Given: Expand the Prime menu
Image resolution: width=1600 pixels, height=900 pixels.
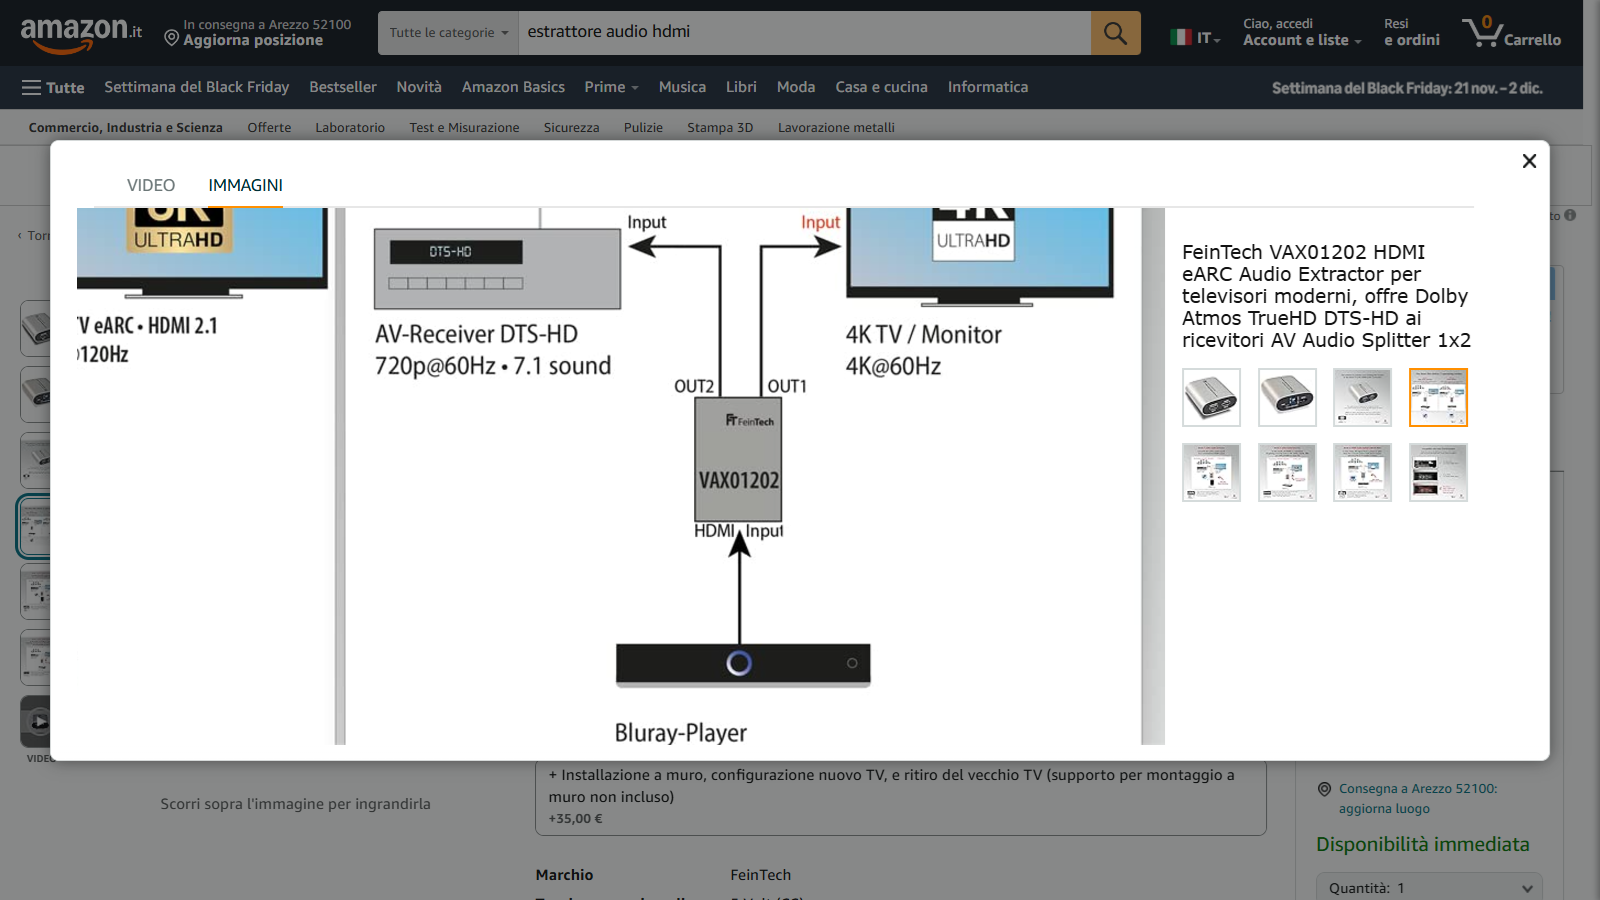Looking at the screenshot, I should tap(611, 87).
